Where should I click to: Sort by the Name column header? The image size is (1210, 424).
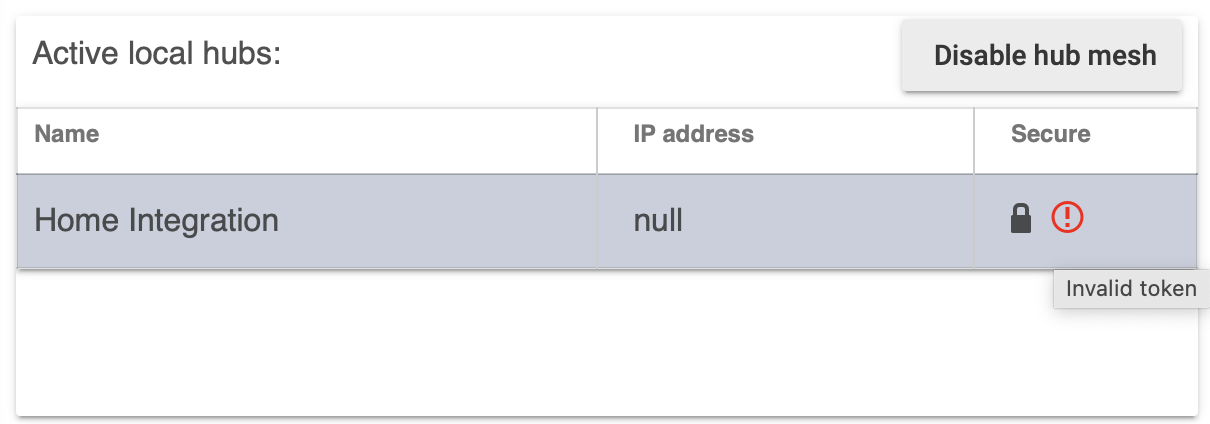(x=67, y=133)
